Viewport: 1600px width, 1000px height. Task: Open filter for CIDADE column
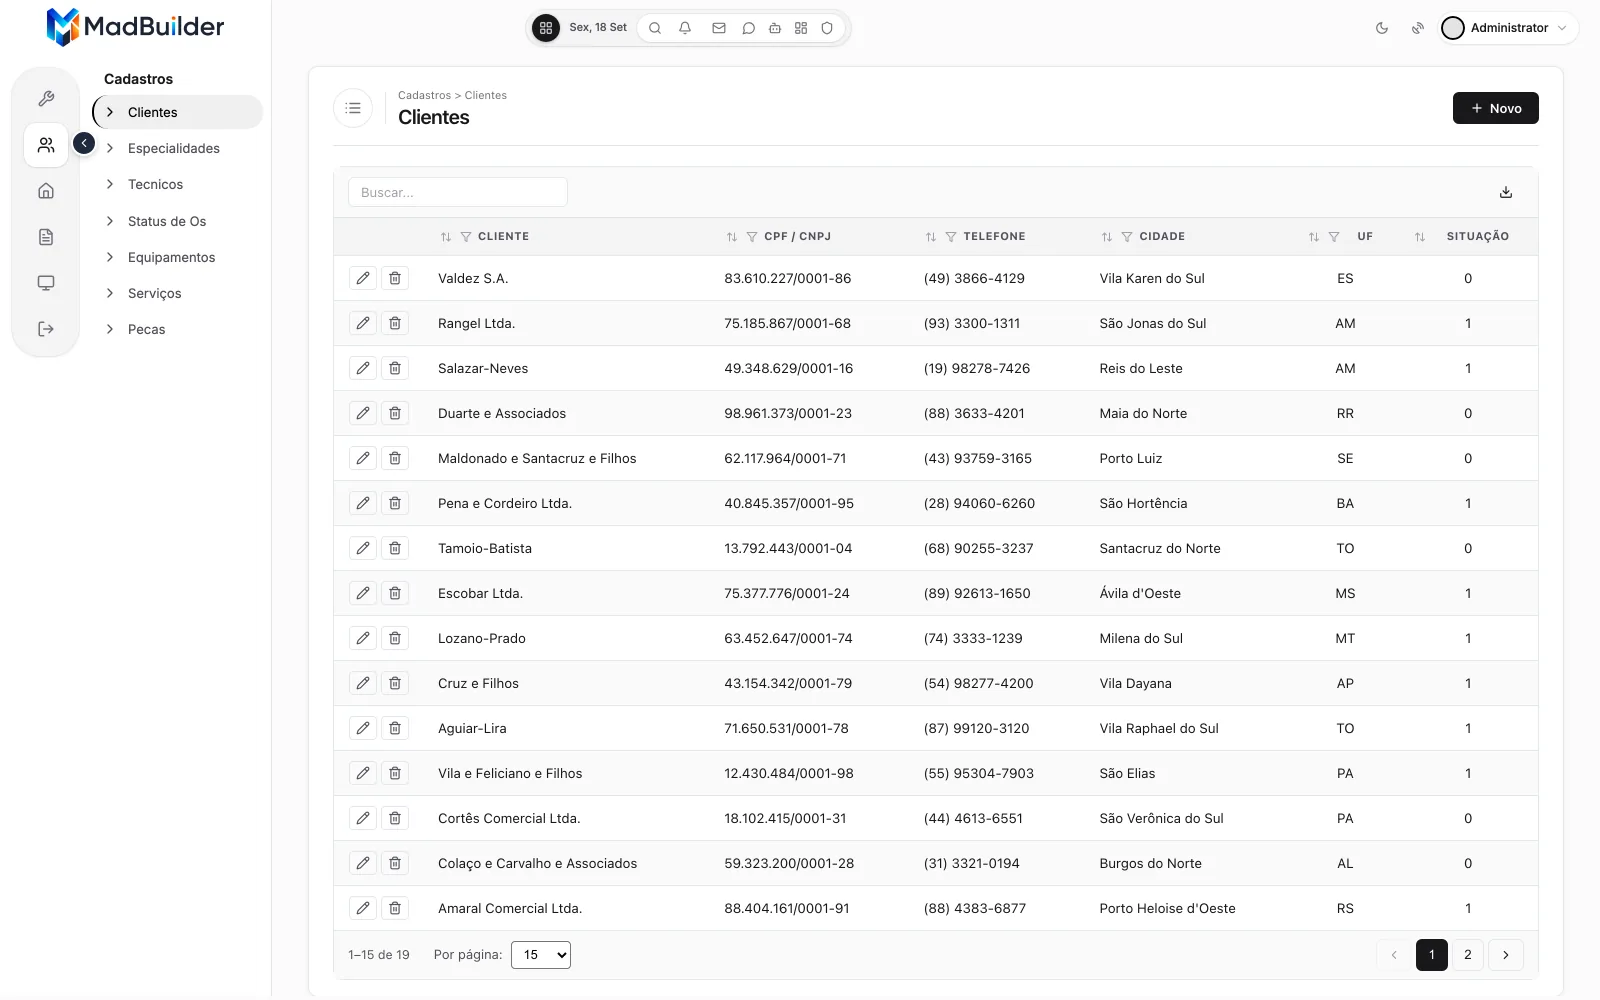[x=1127, y=237]
